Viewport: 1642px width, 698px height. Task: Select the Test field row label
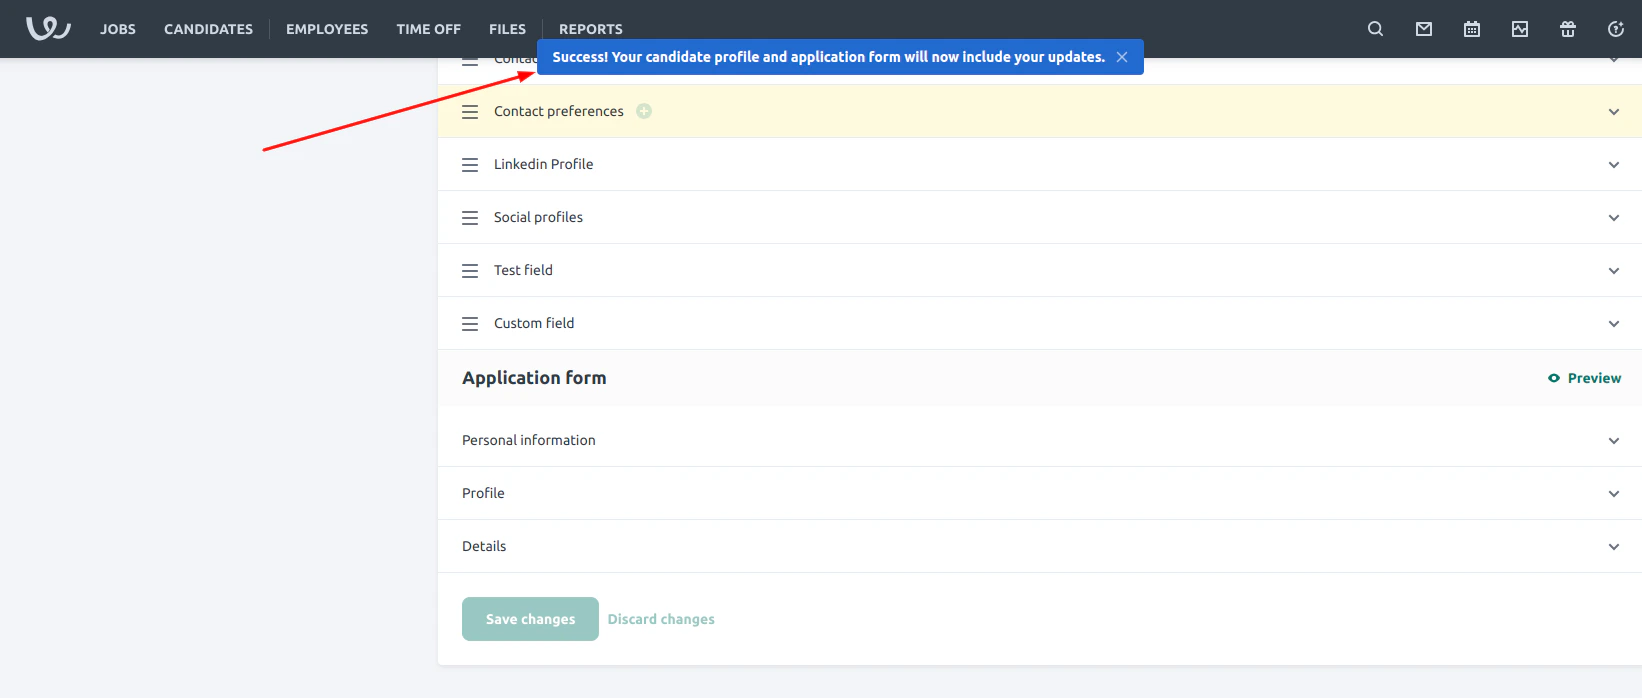[x=523, y=270]
